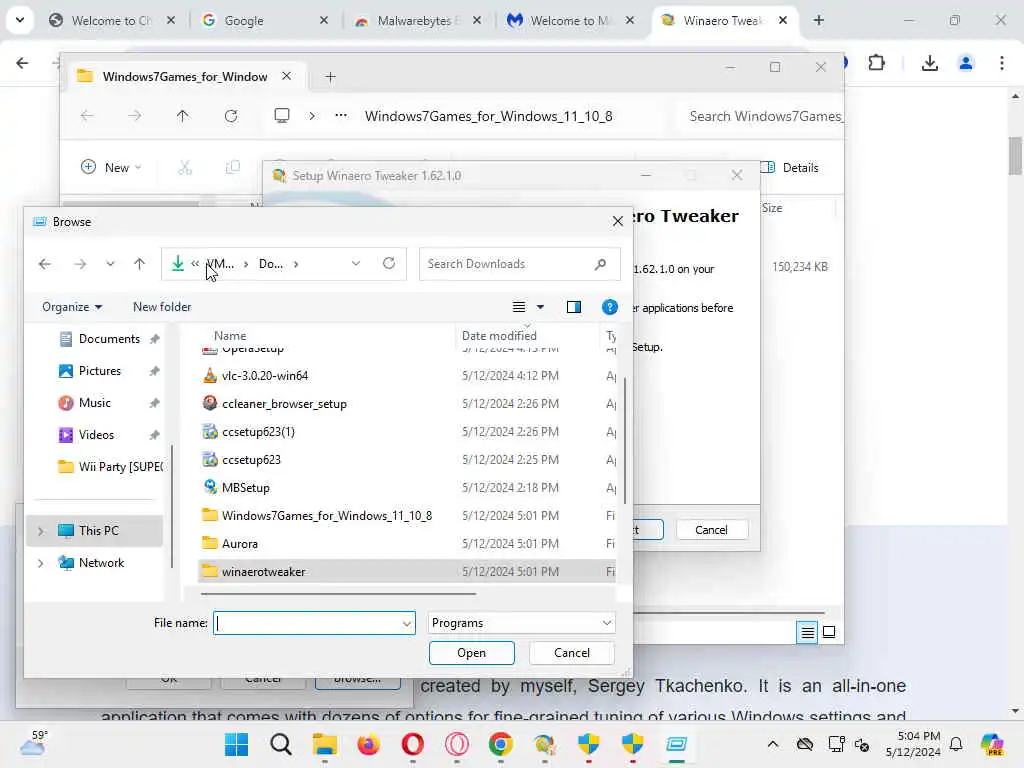Open the Organize menu
The image size is (1024, 768).
pos(72,307)
